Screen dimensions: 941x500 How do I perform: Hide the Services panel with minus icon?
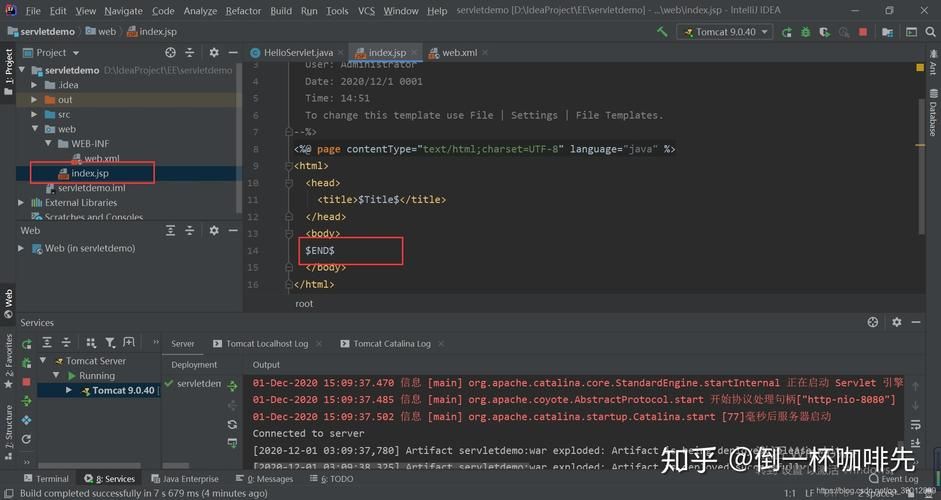point(916,322)
